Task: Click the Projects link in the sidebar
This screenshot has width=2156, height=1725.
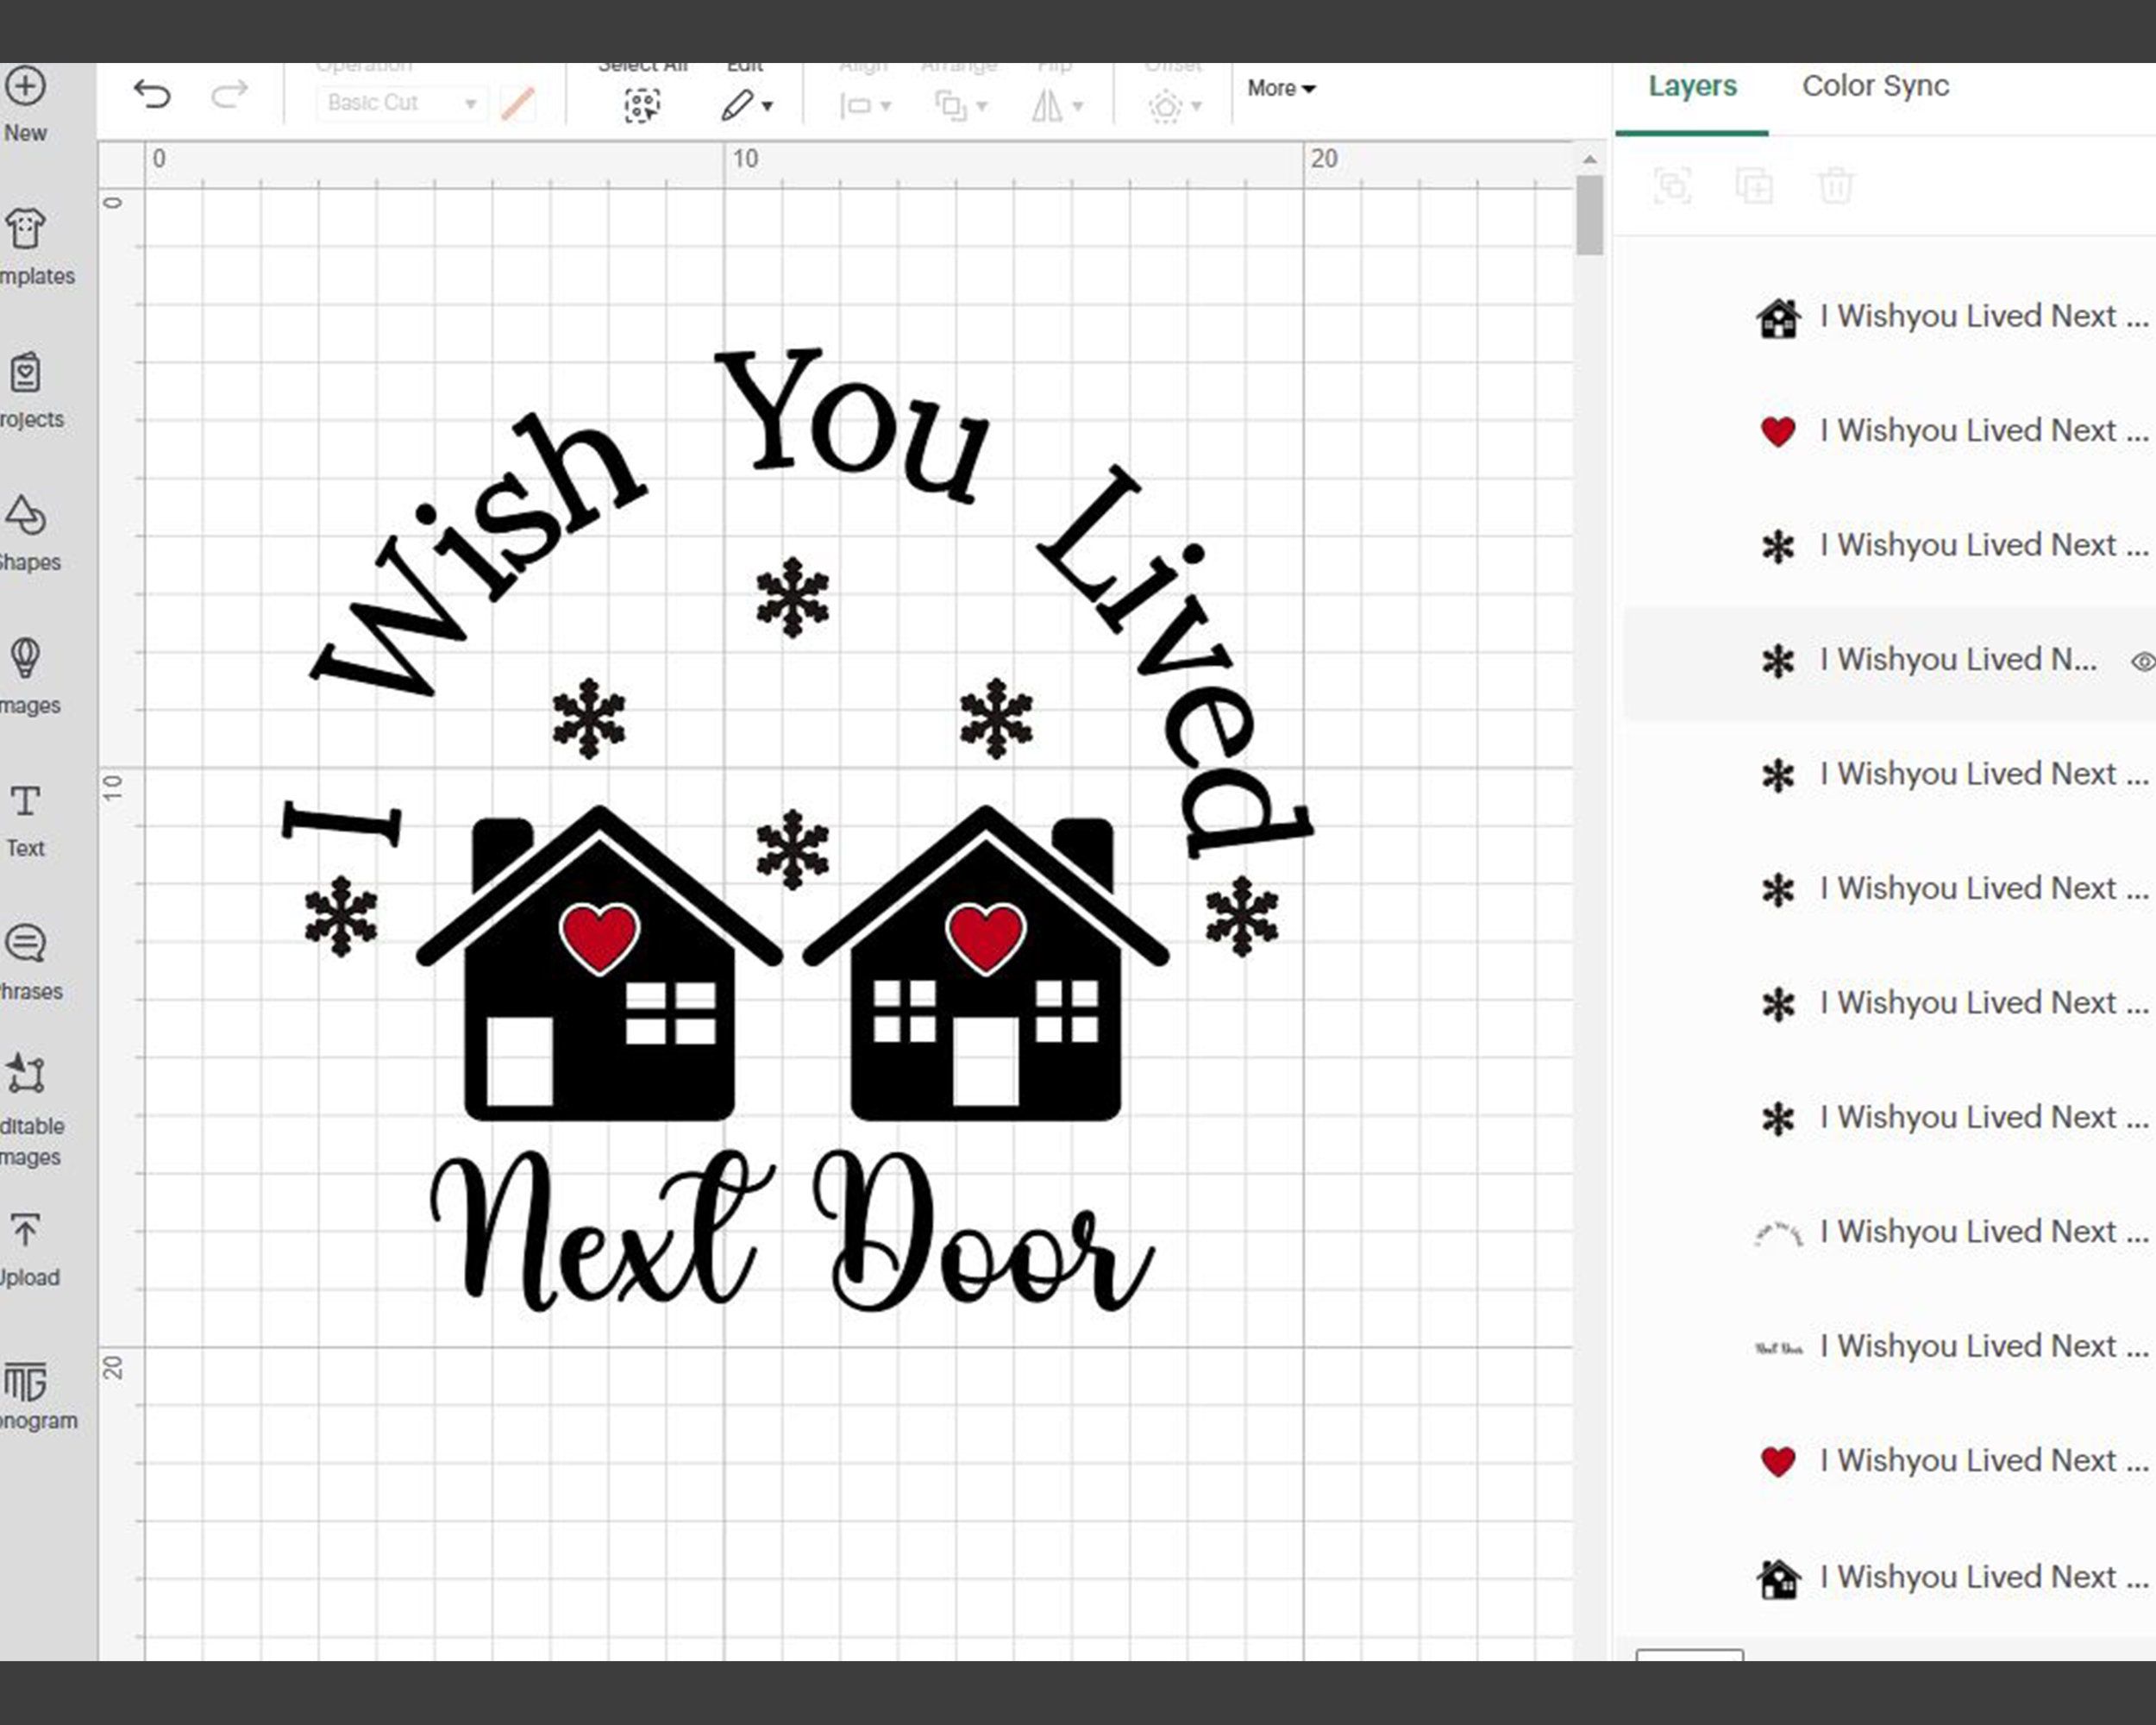Action: coord(25,372)
